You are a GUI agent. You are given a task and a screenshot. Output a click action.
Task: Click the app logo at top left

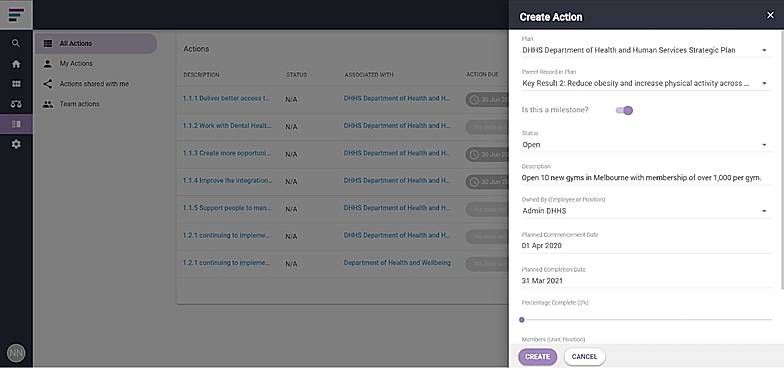tap(16, 14)
